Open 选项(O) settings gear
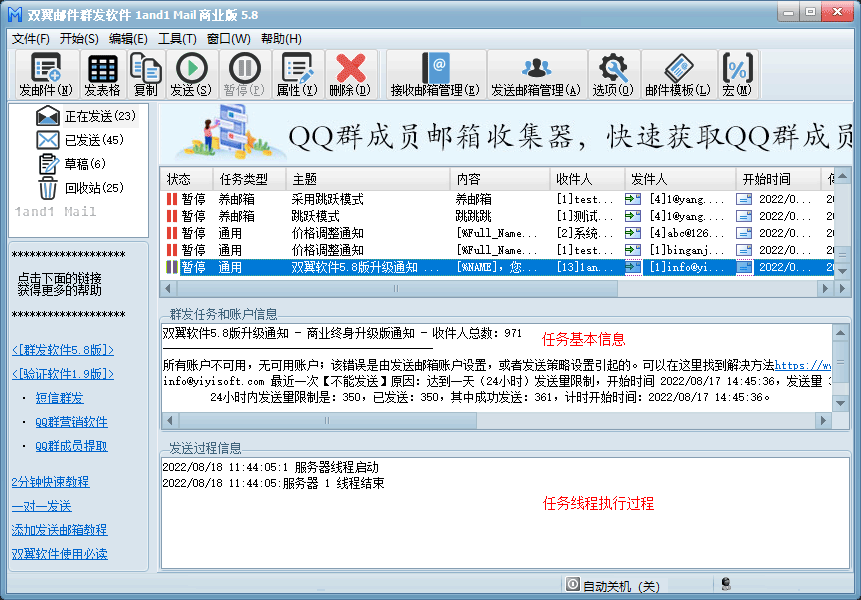The width and height of the screenshot is (861, 600). coord(613,75)
